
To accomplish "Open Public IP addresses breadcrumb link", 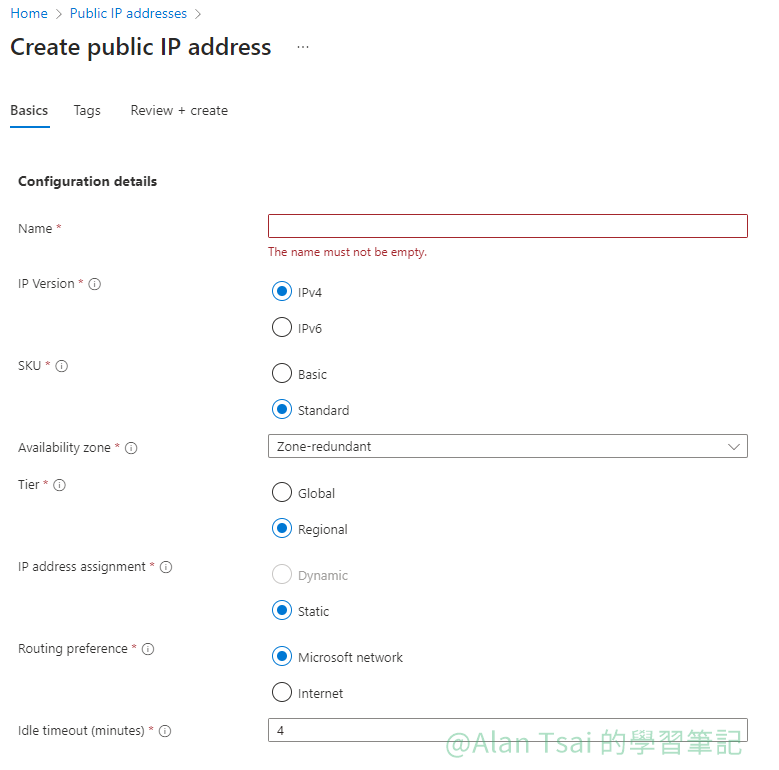I will tap(128, 14).
